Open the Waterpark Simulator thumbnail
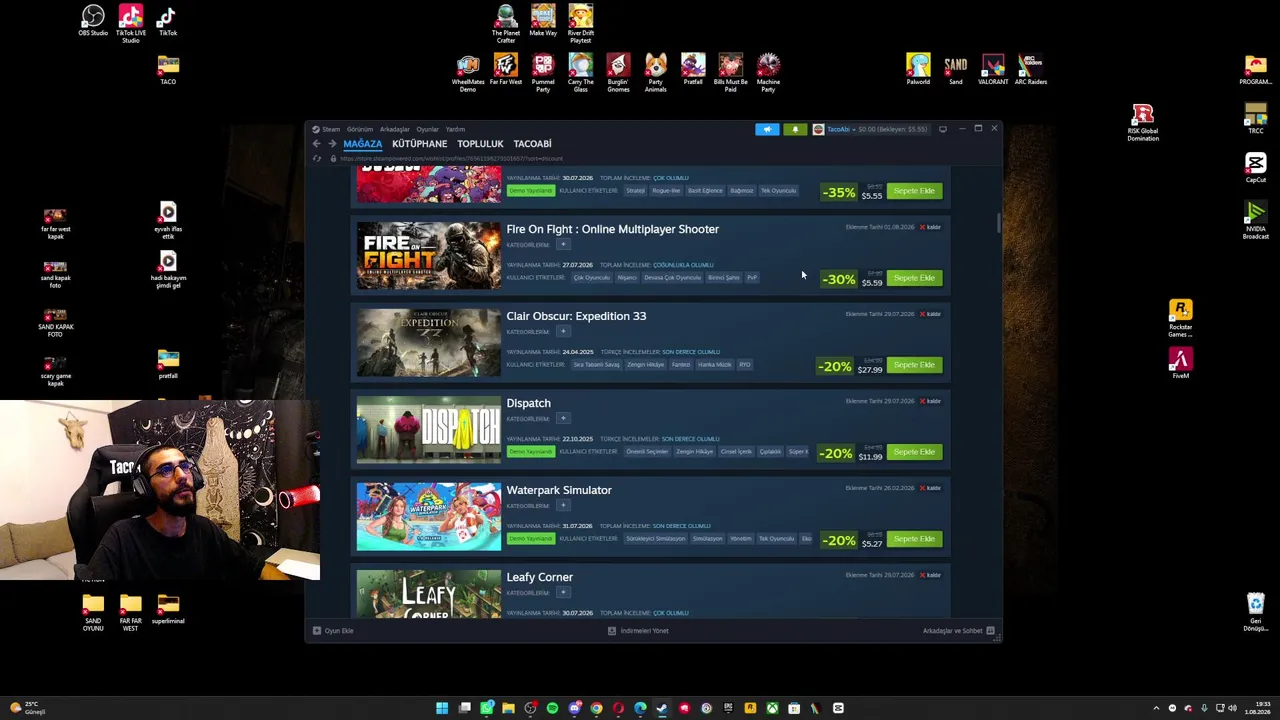The height and width of the screenshot is (720, 1280). [429, 517]
